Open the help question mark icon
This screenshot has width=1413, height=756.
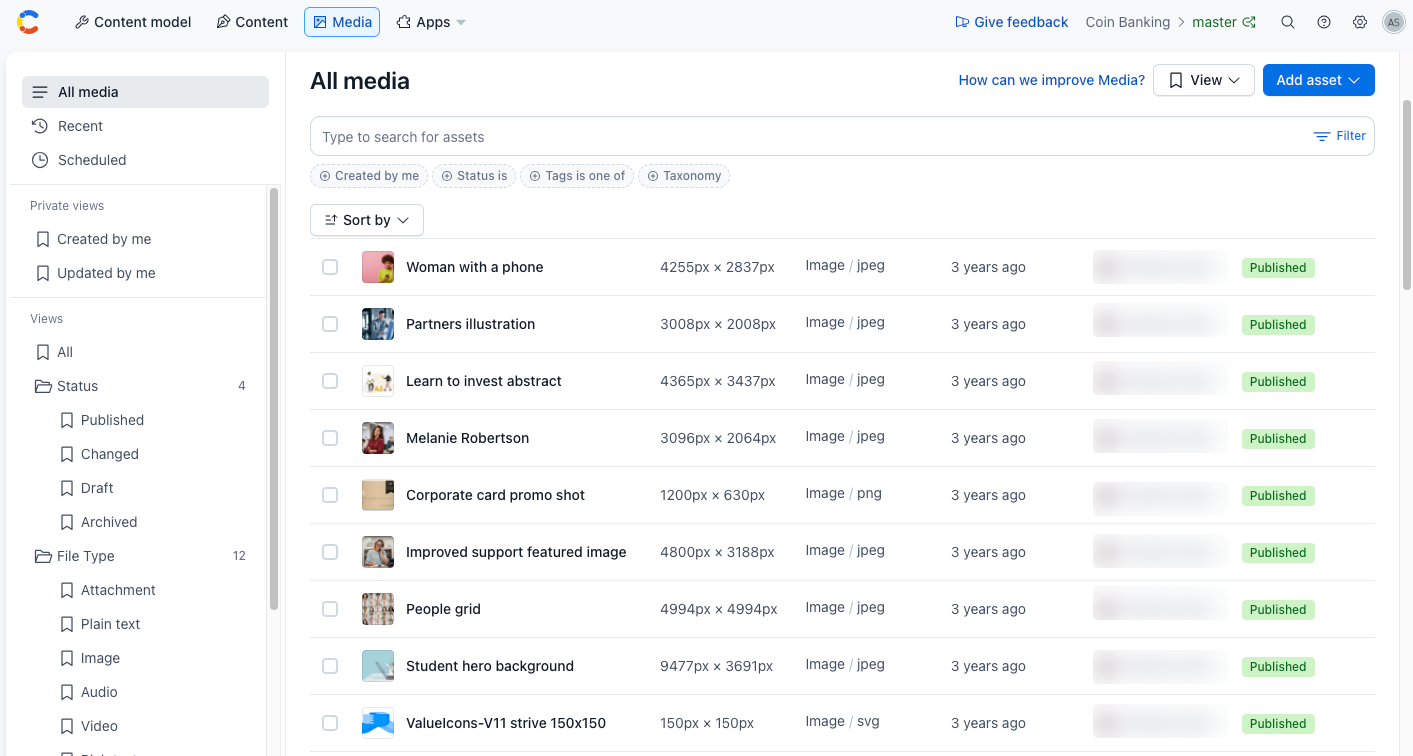[1324, 22]
